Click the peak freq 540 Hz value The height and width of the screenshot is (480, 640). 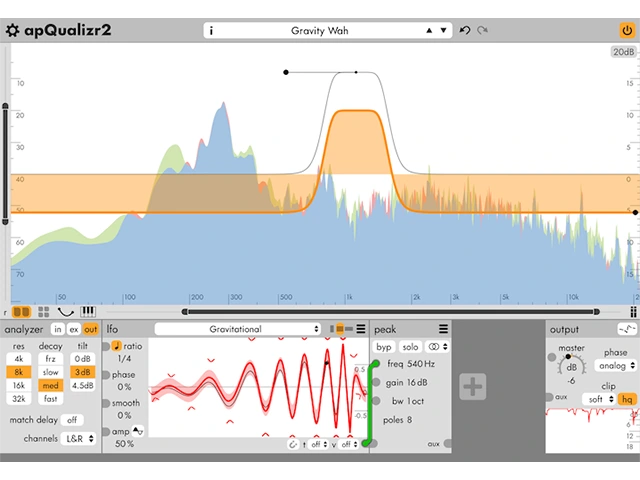pyautogui.click(x=421, y=364)
